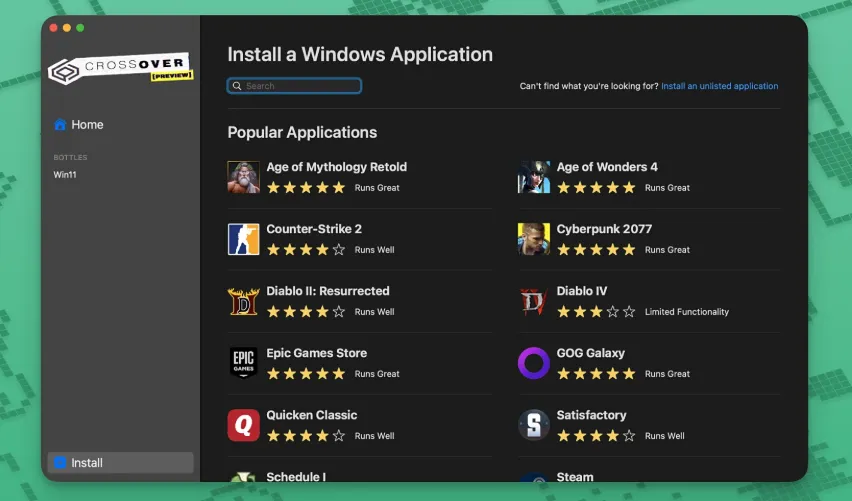Click the Age of Wonders 4 icon
This screenshot has height=501, width=852.
(x=534, y=177)
